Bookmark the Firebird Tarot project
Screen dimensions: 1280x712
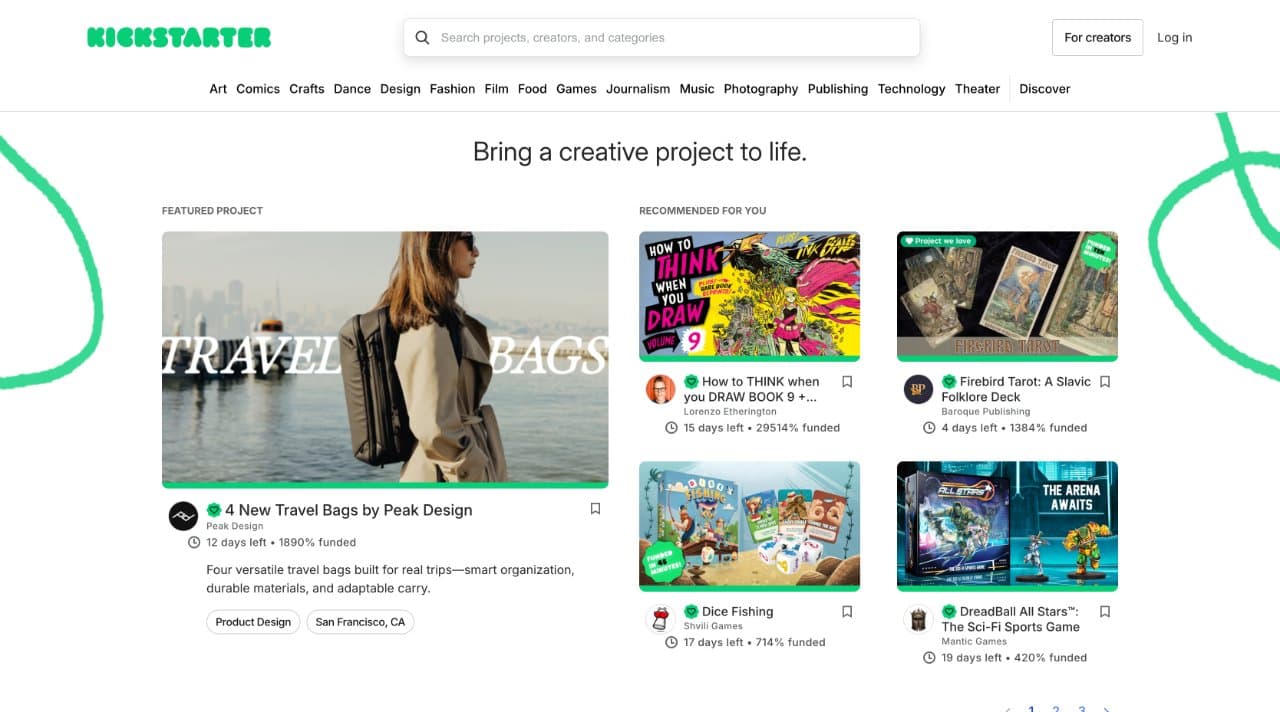pos(1105,381)
